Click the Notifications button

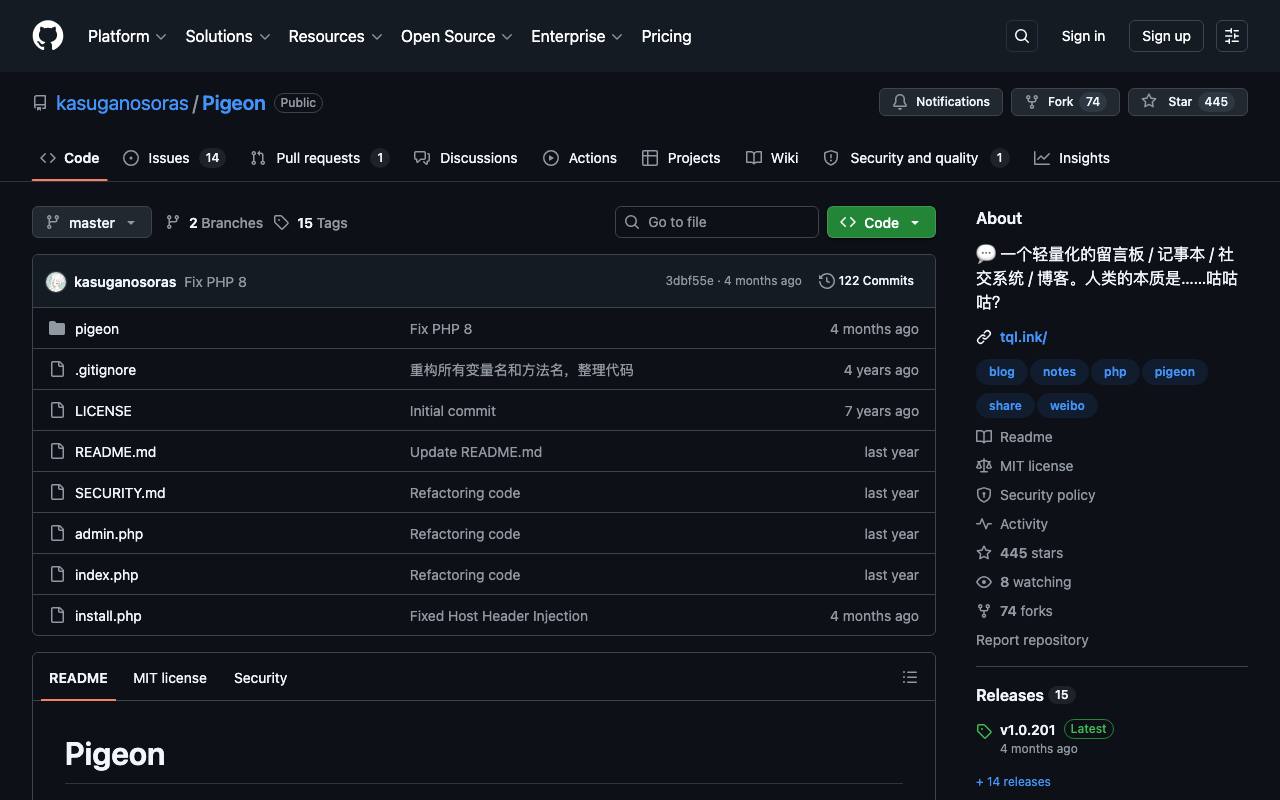[x=941, y=102]
